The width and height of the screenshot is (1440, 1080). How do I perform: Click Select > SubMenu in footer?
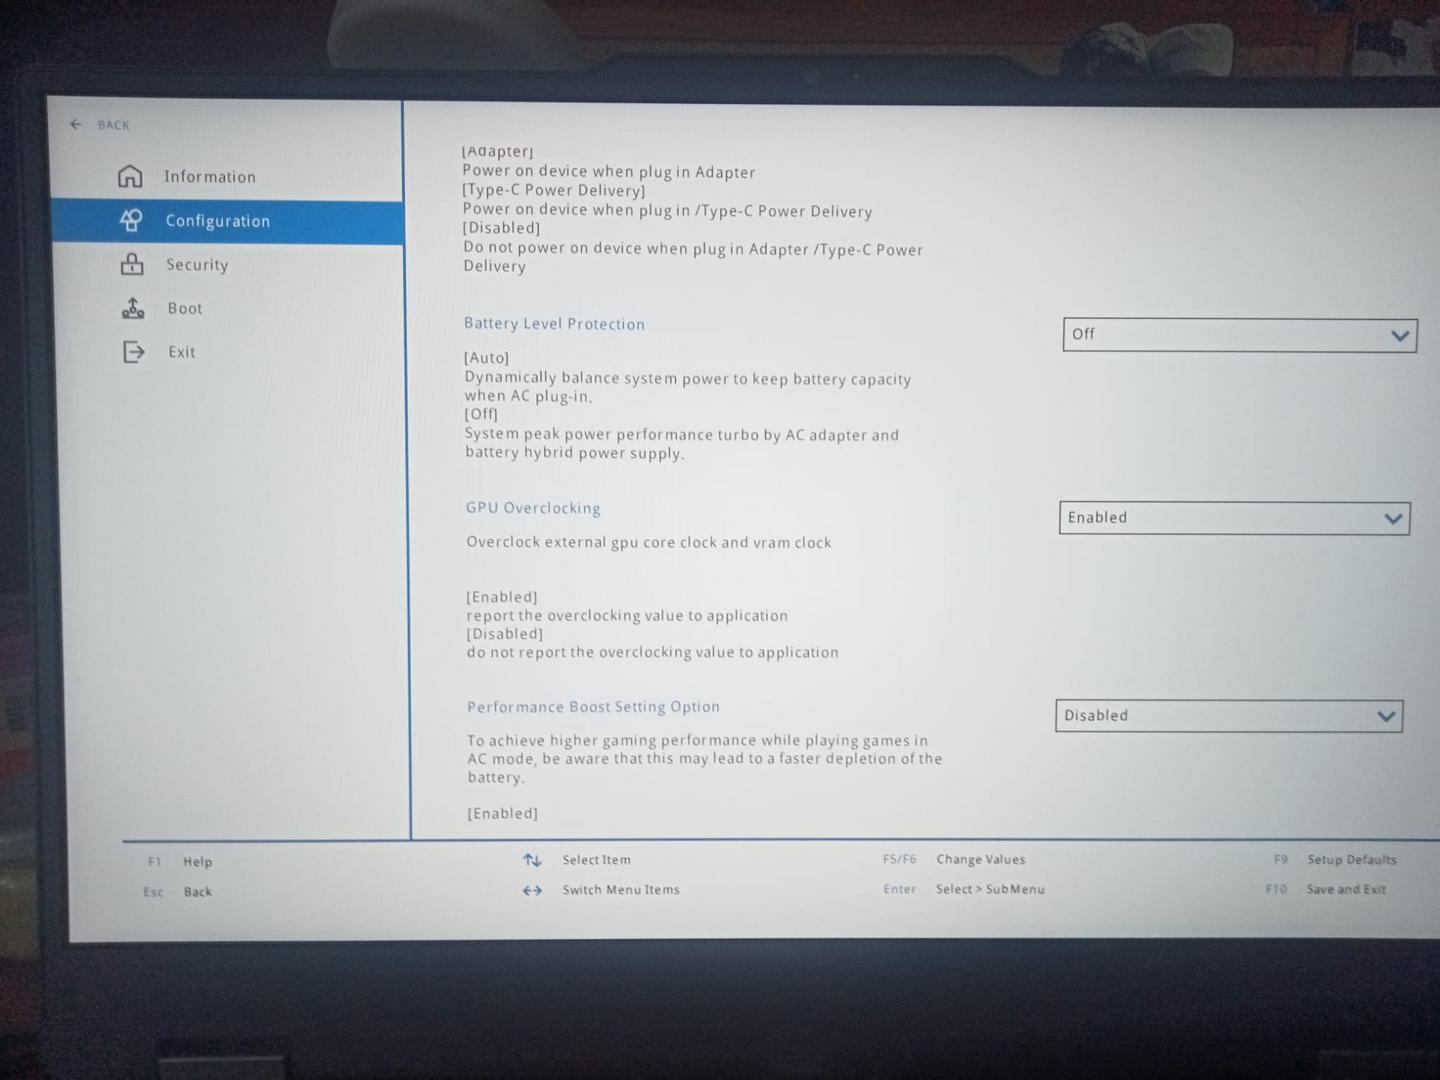click(964, 889)
